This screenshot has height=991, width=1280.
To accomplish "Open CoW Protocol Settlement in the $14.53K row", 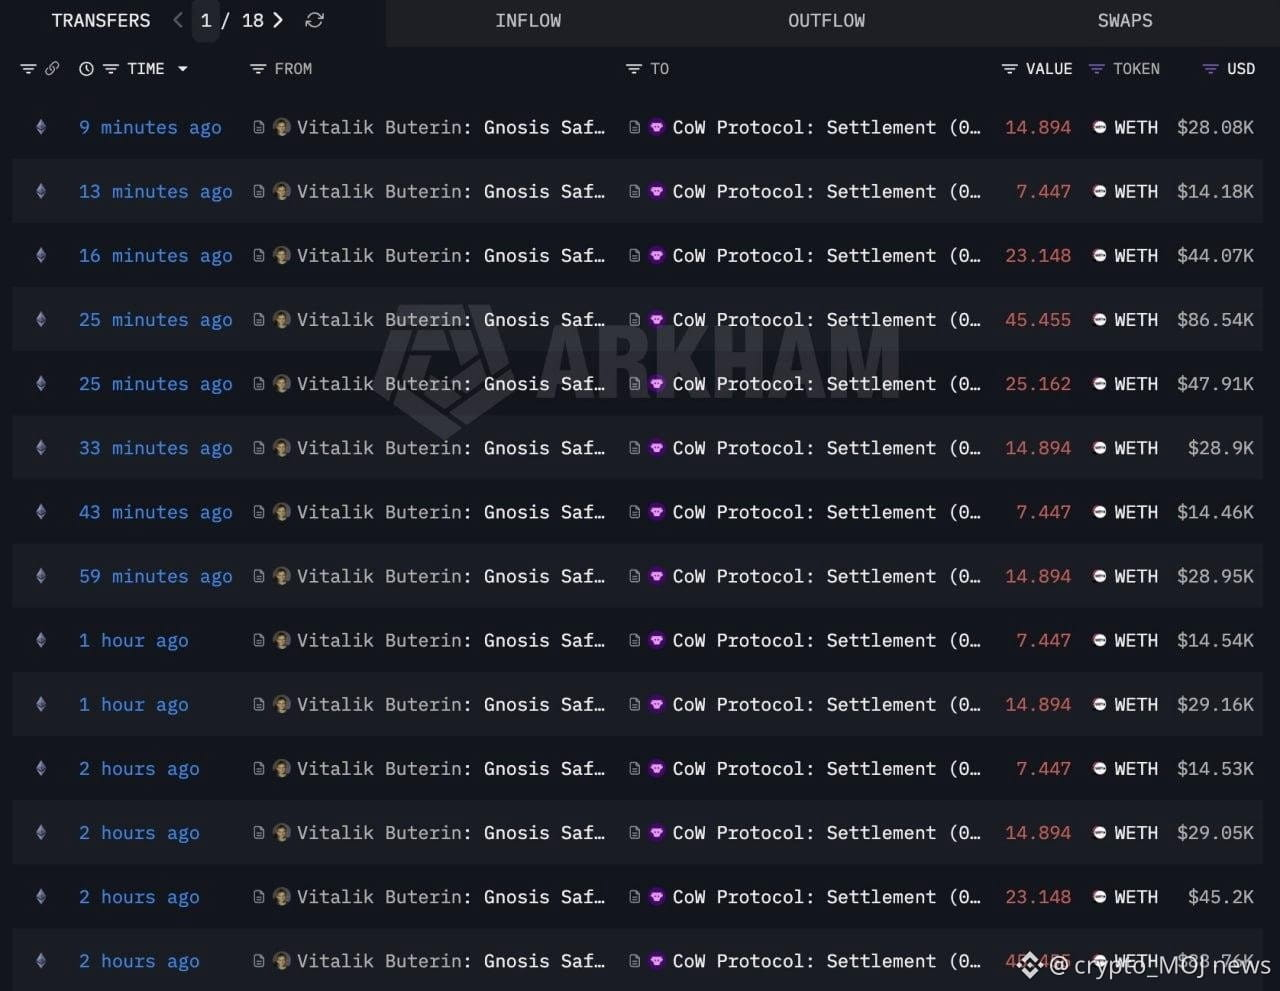I will 827,769.
